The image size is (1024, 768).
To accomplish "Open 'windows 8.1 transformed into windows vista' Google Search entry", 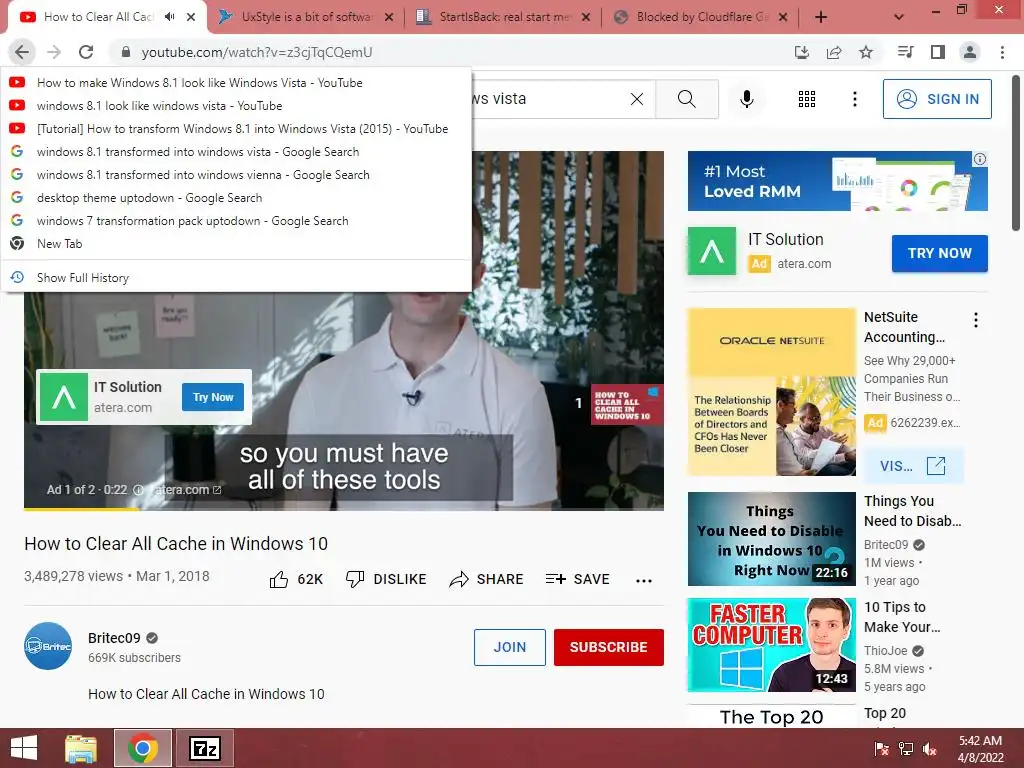I will coord(236,152).
